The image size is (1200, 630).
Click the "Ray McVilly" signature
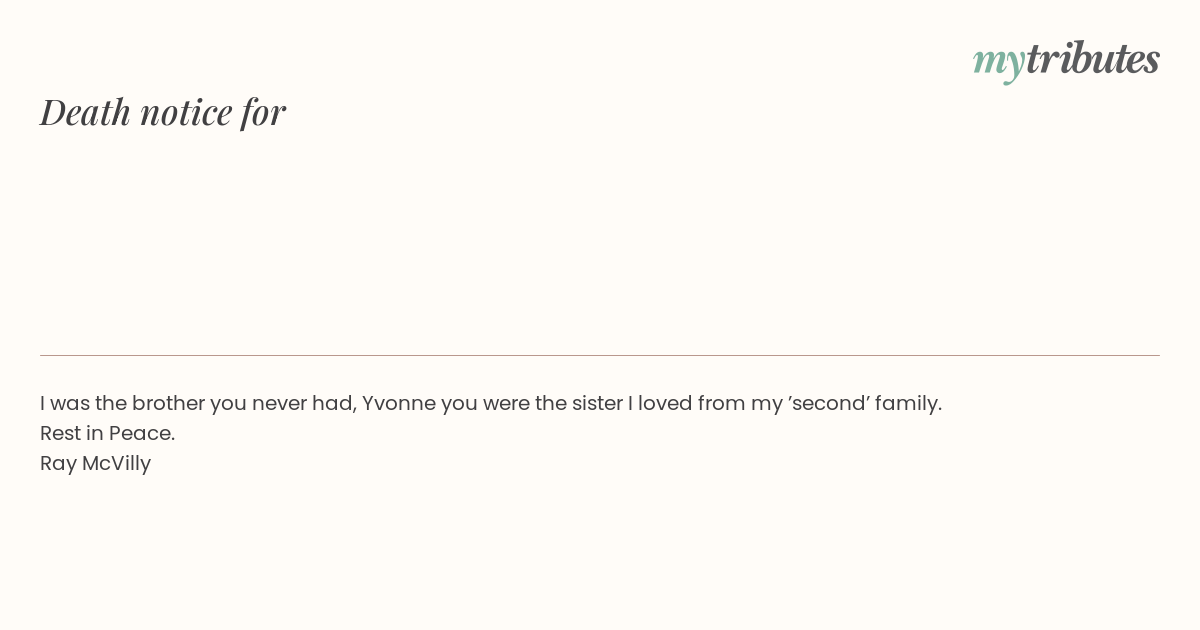tap(96, 464)
